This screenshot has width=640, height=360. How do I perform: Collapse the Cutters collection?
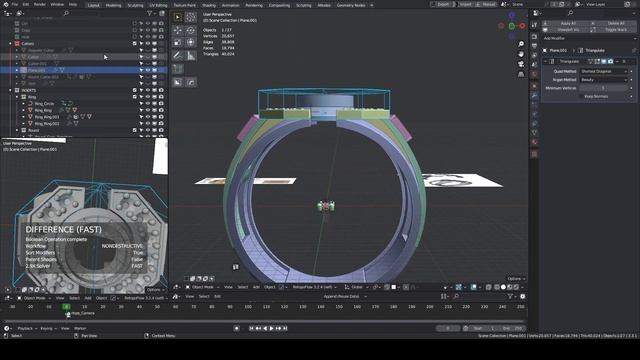coord(10,44)
